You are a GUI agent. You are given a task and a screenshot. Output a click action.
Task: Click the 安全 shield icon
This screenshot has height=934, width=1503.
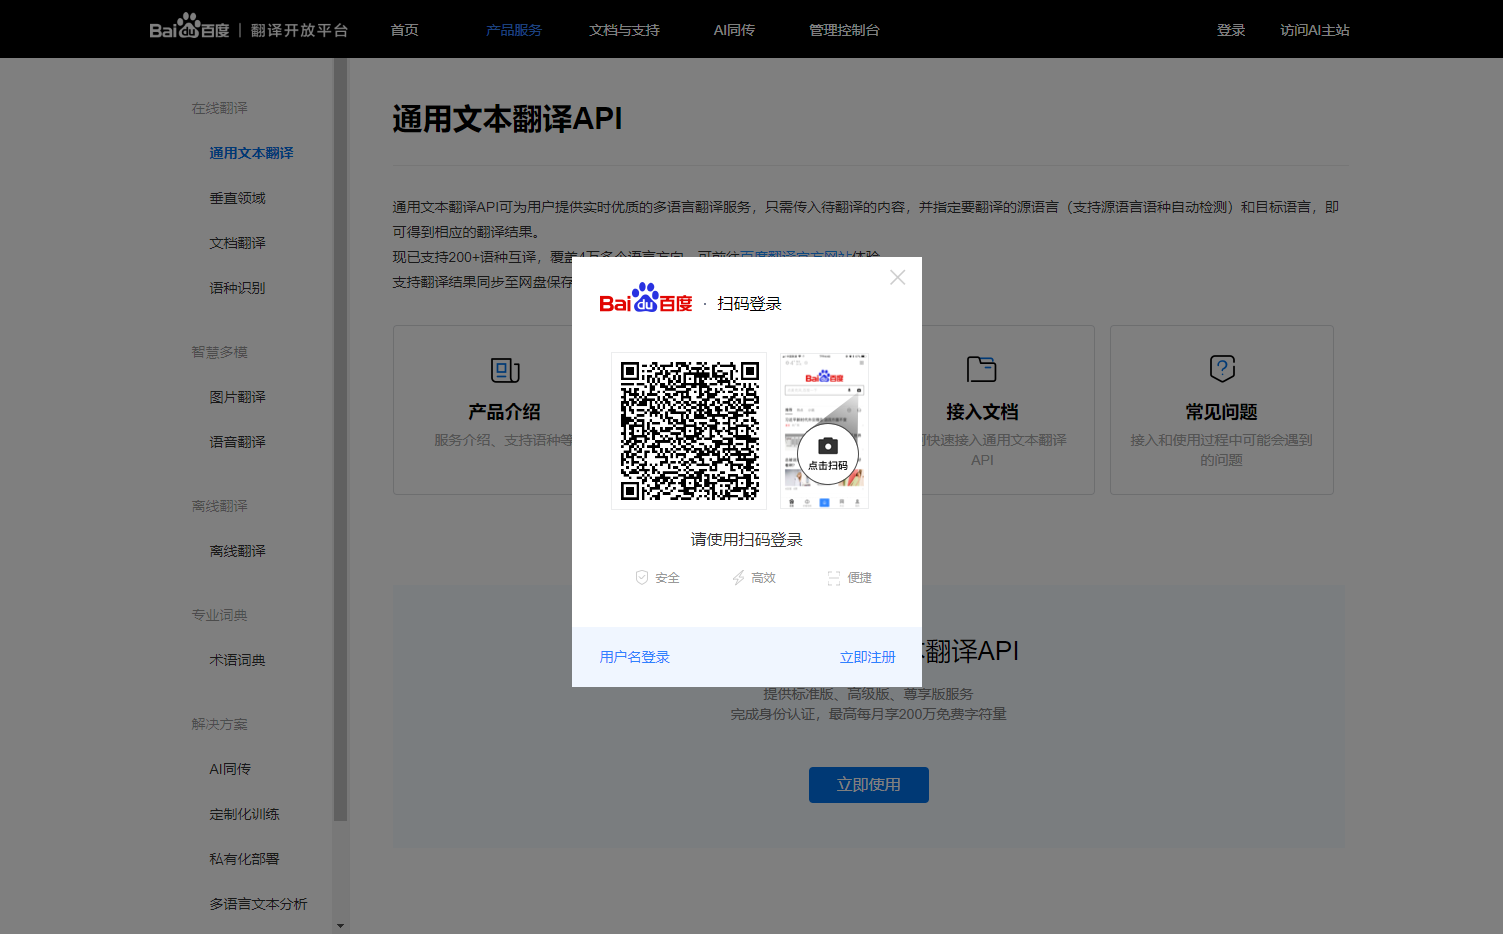click(x=642, y=577)
